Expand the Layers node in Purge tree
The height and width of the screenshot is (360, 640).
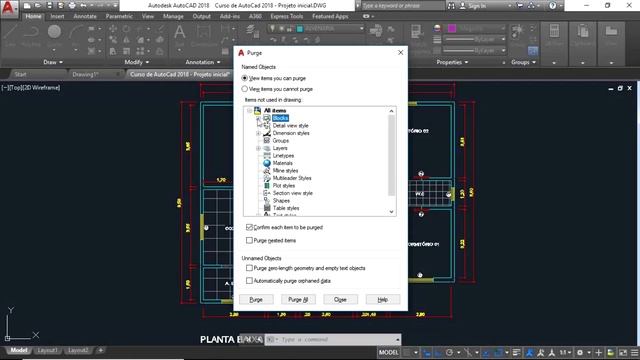pos(258,148)
